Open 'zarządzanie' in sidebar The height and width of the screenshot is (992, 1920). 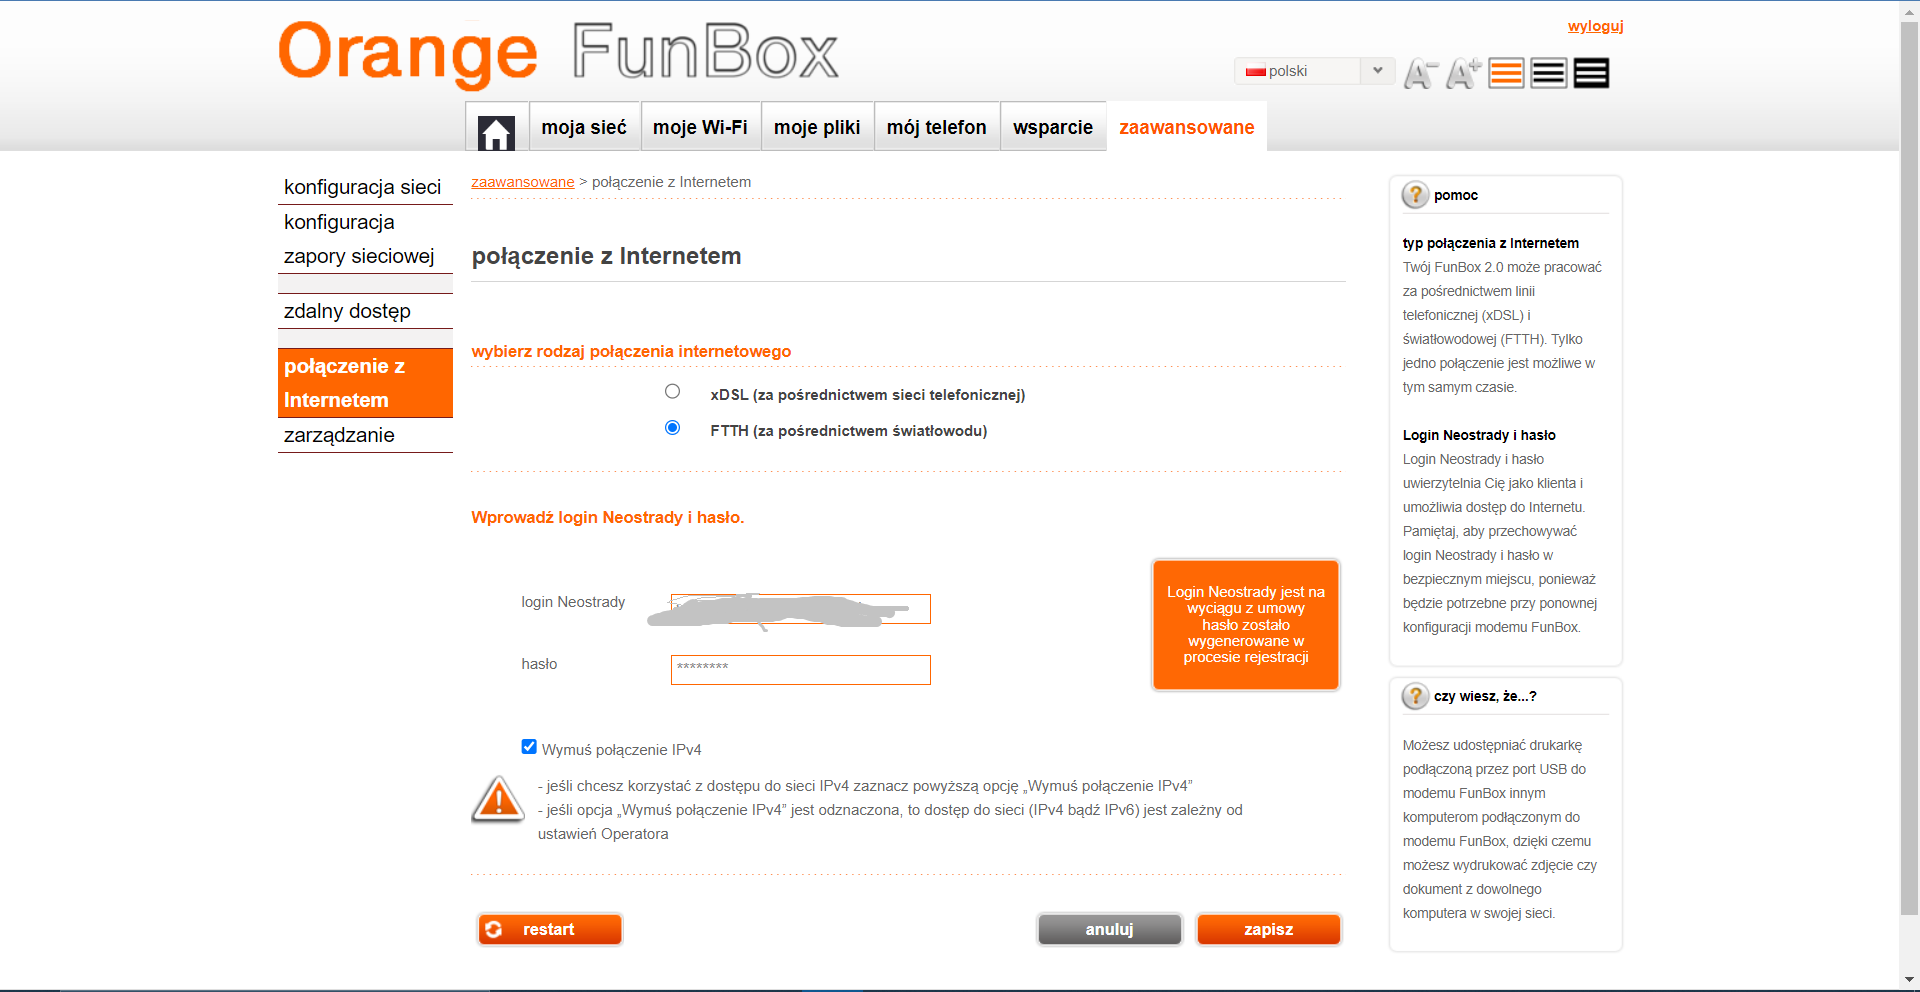365,435
